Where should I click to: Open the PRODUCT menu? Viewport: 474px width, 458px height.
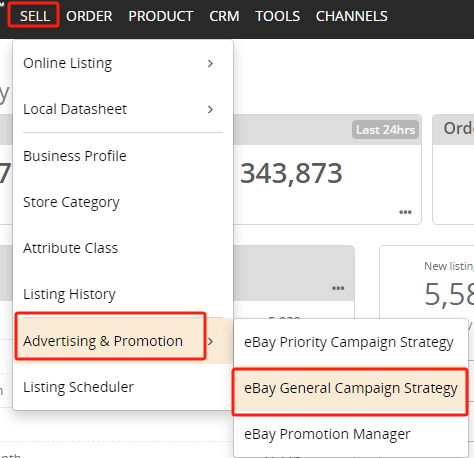161,16
